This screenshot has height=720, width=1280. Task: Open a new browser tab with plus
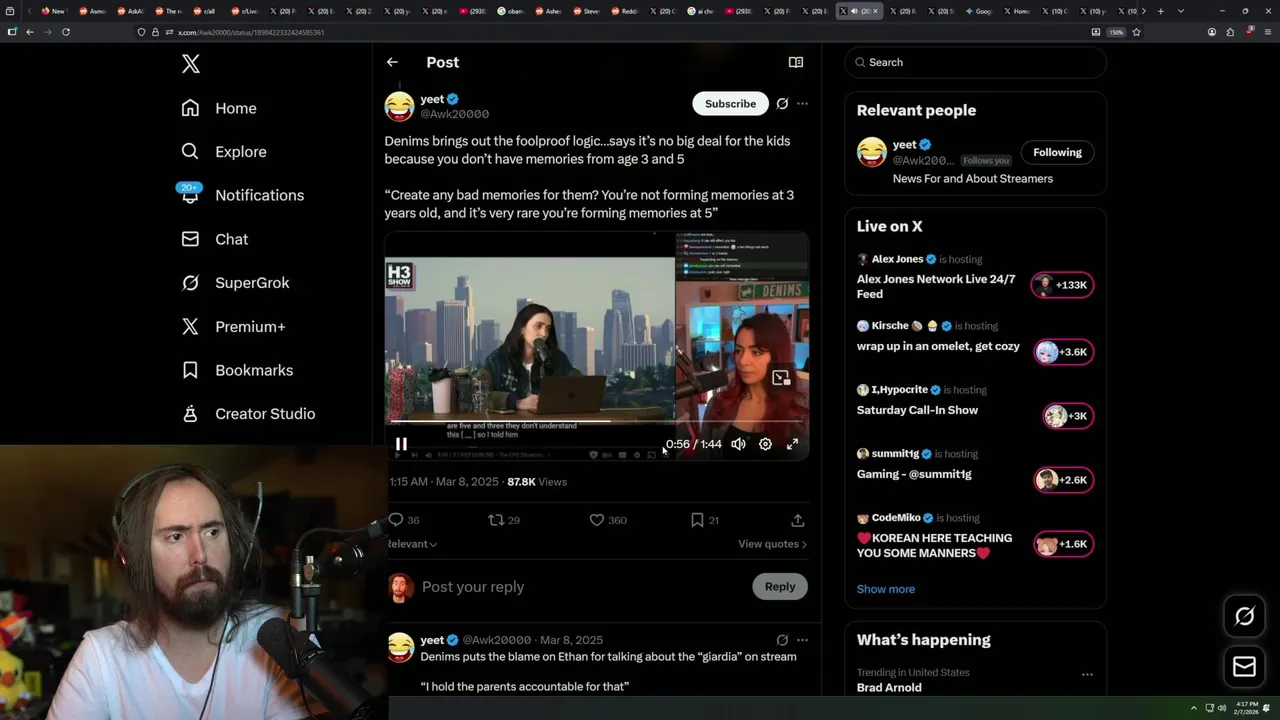[x=1160, y=11]
